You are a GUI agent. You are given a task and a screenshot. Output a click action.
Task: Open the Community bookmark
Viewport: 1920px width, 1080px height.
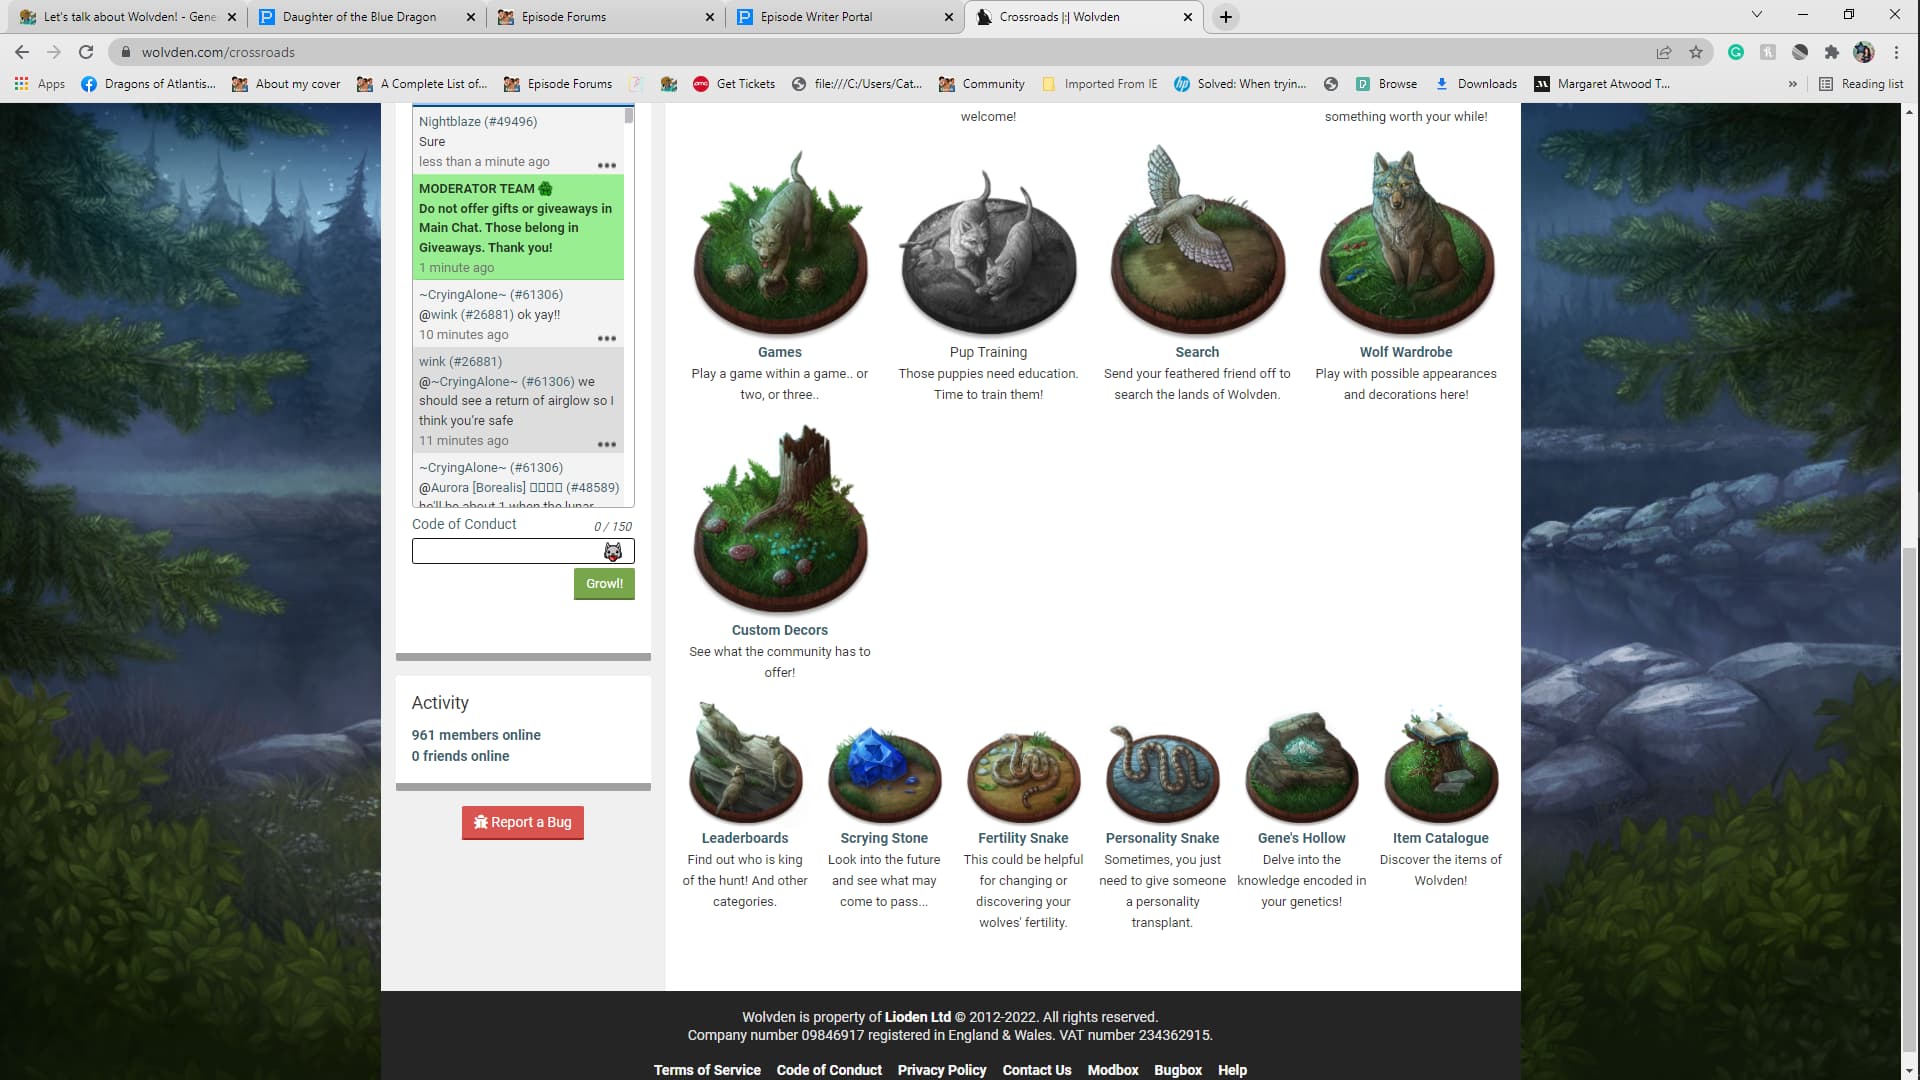982,84
